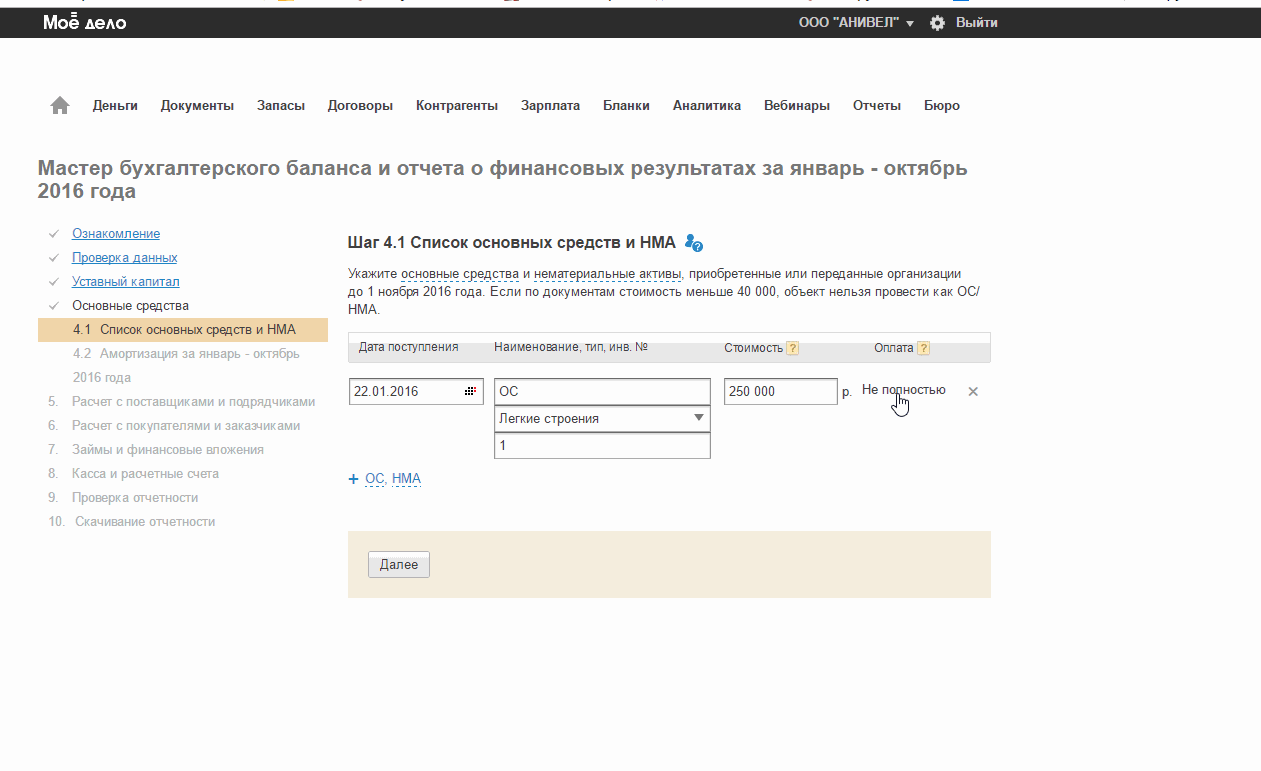Open settings gear icon in header
The image size is (1261, 771).
[x=937, y=22]
